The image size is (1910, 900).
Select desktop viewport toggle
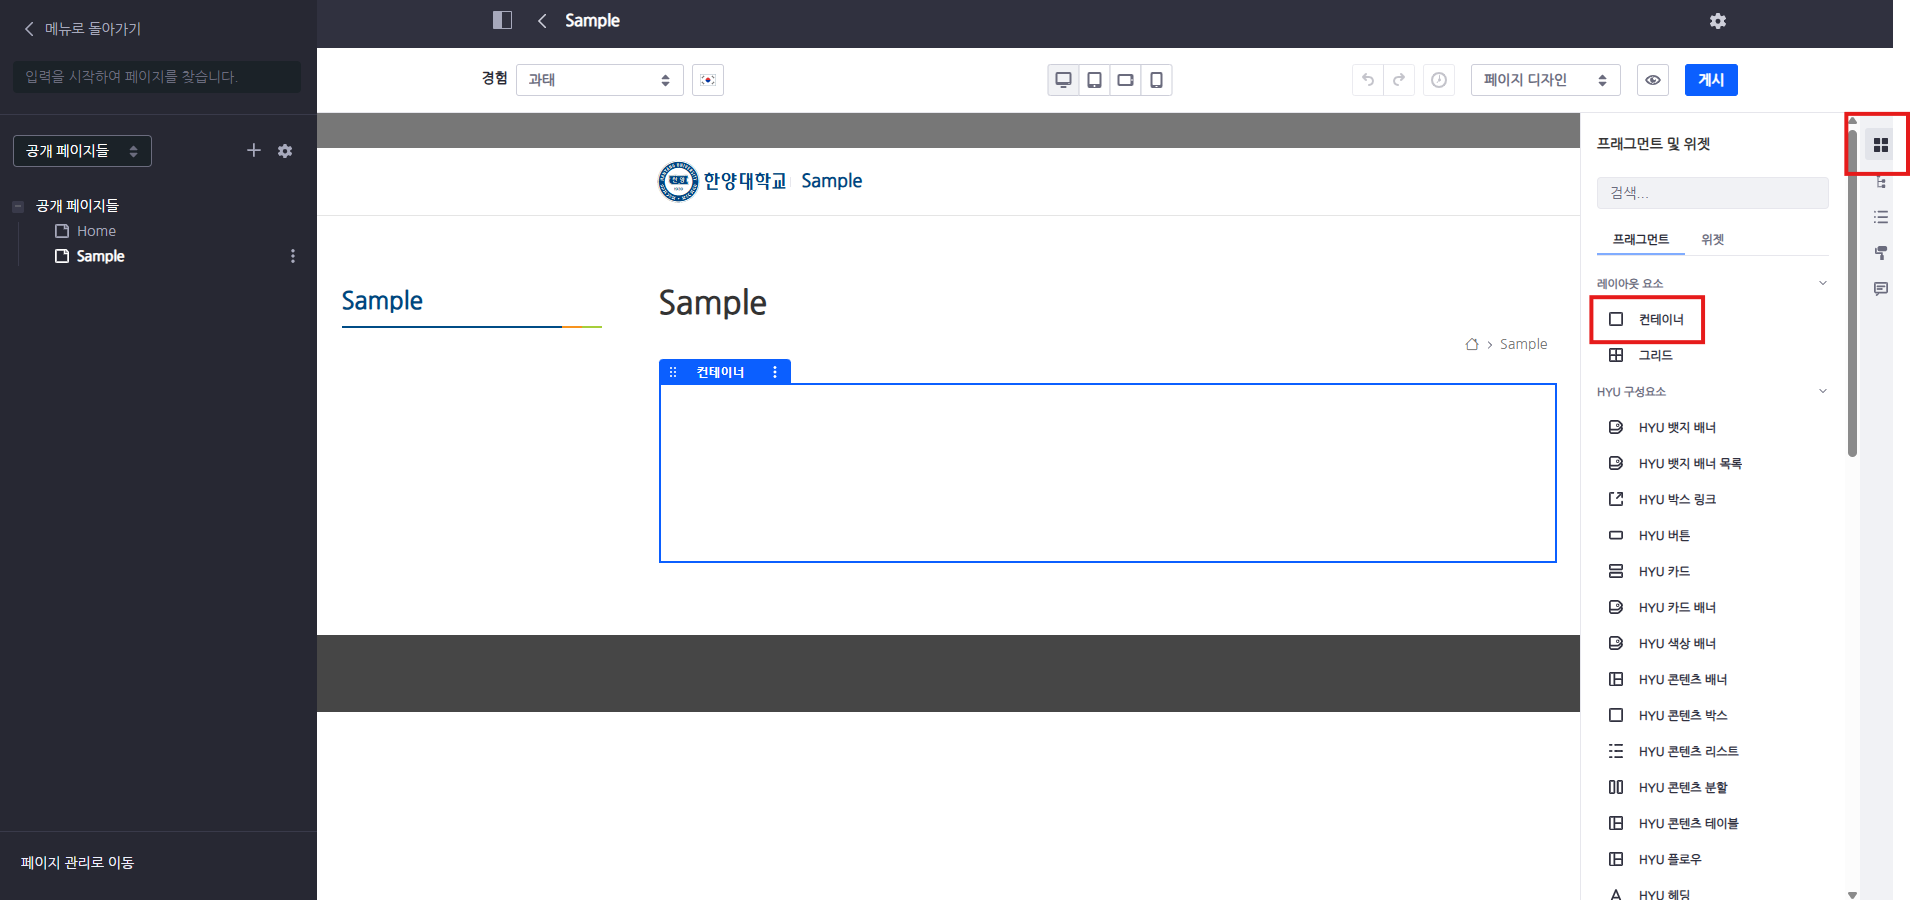click(1063, 80)
